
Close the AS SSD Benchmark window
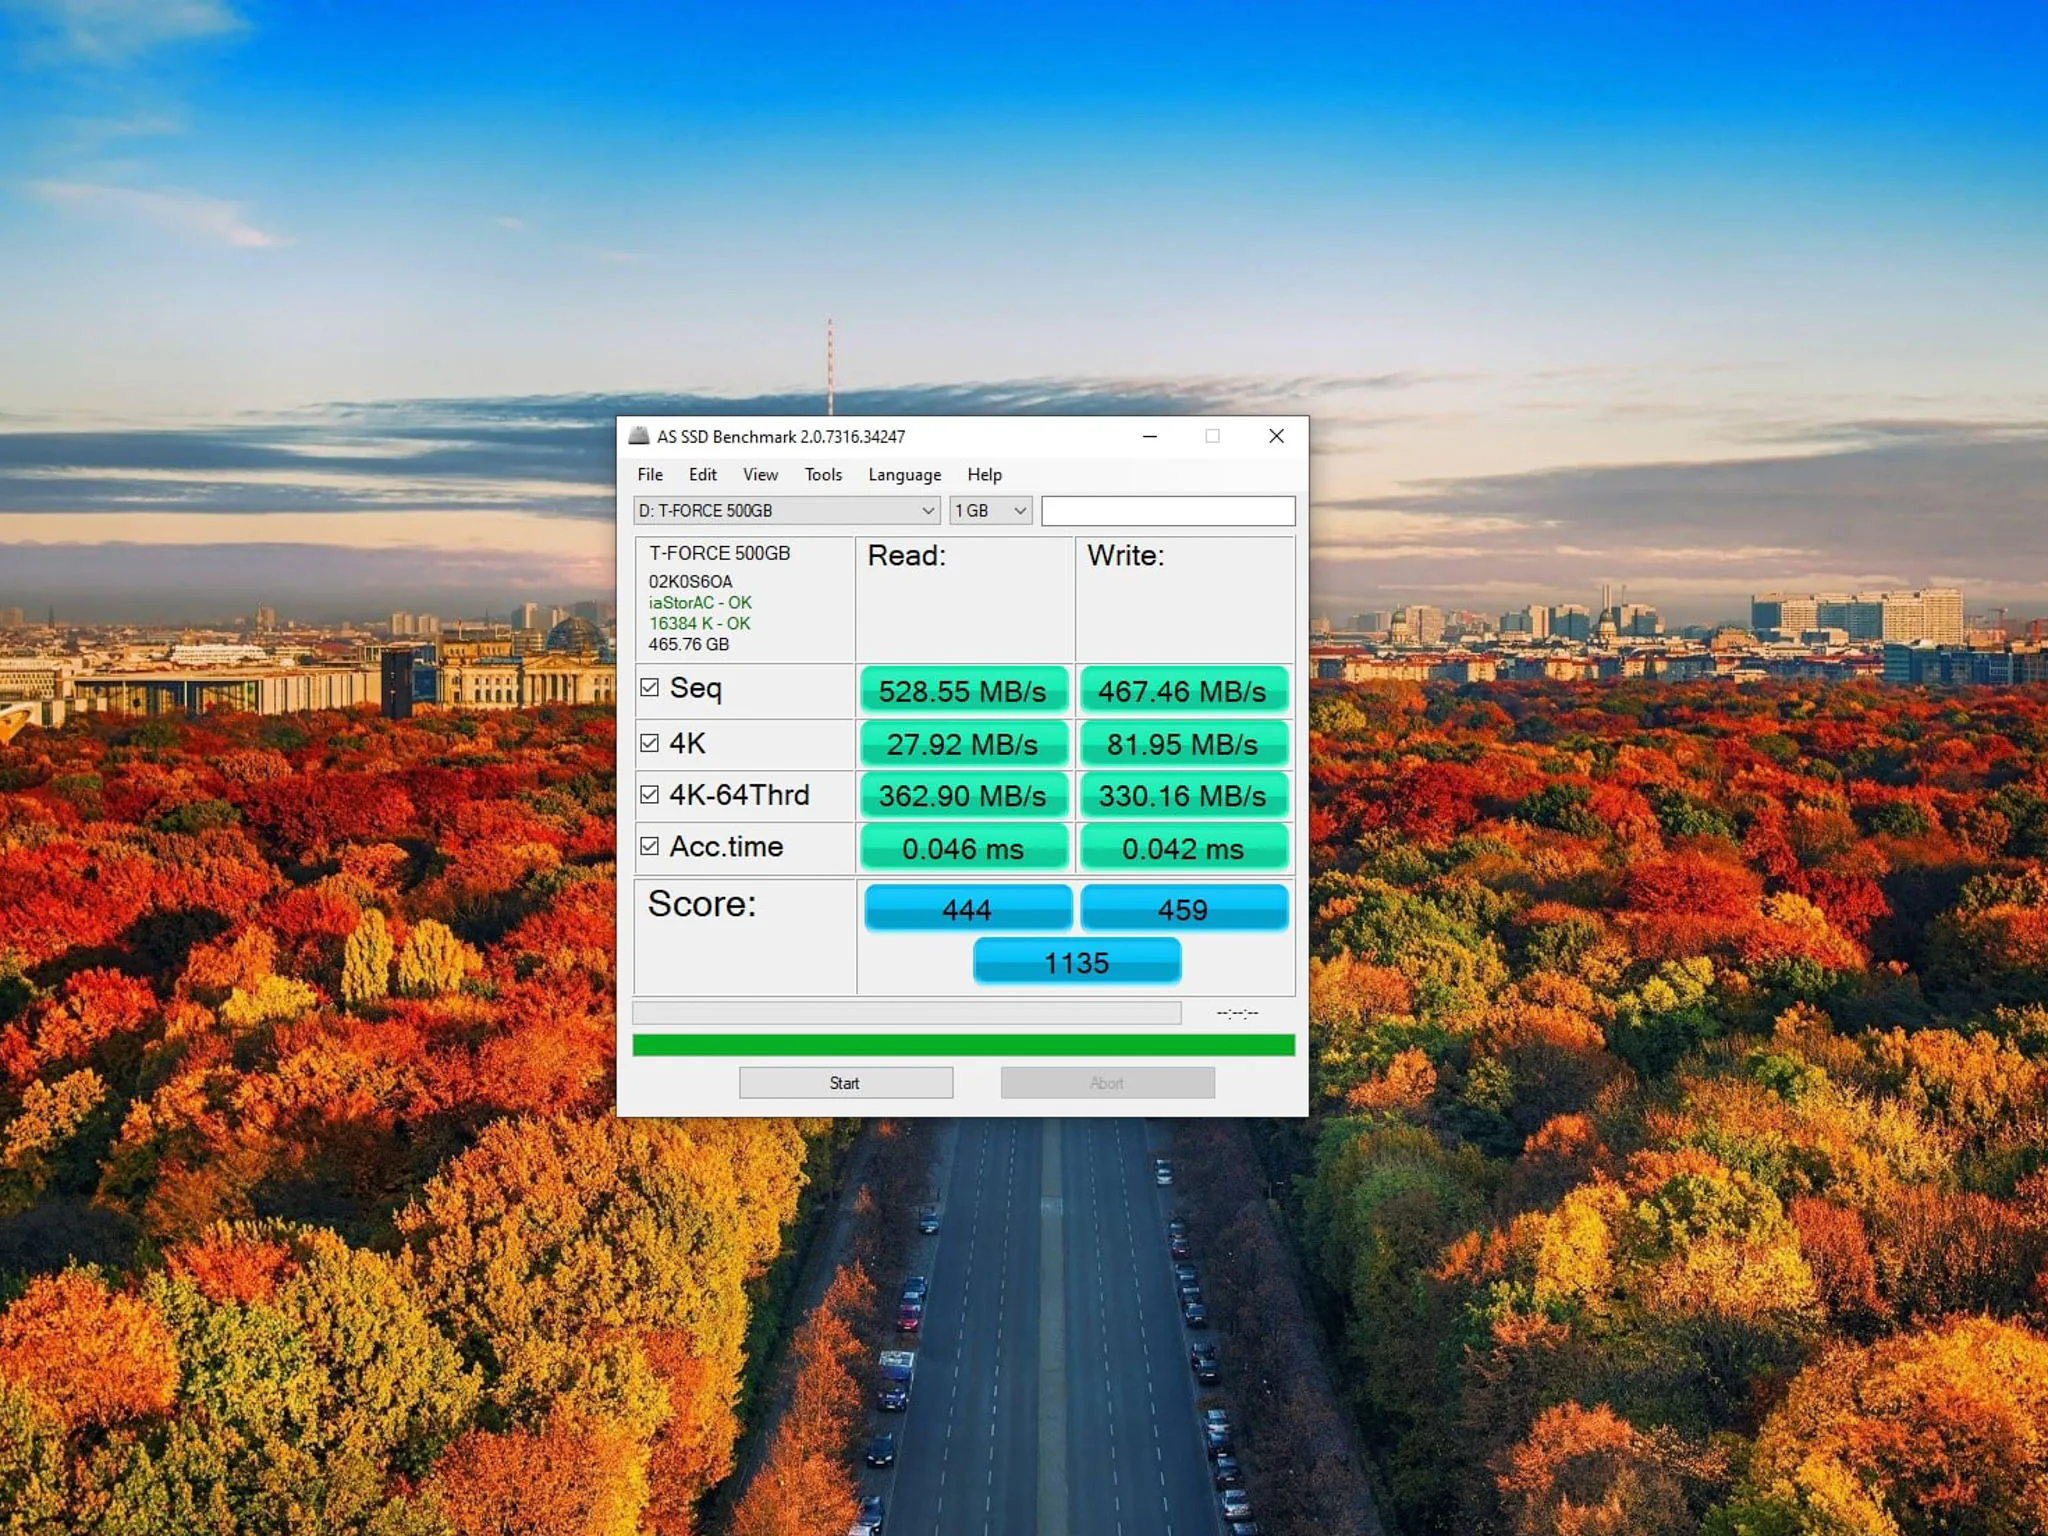[1276, 436]
